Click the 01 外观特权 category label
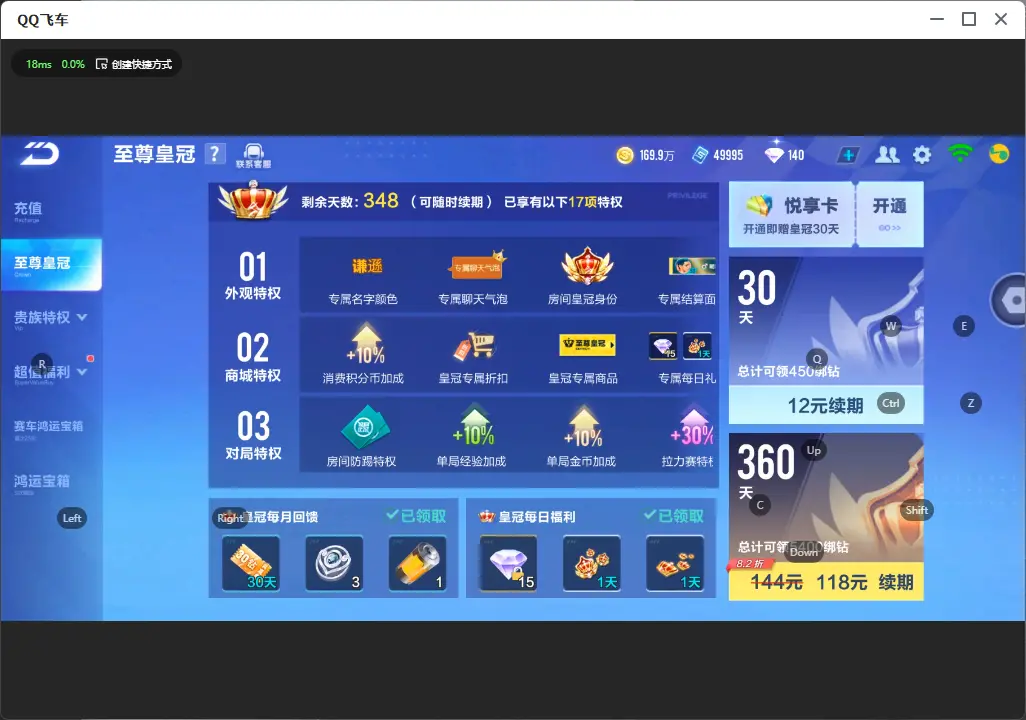Screen dimensions: 1026x720 253,276
